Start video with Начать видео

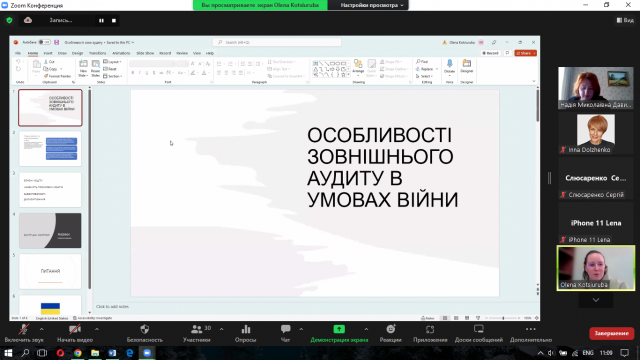[75, 333]
